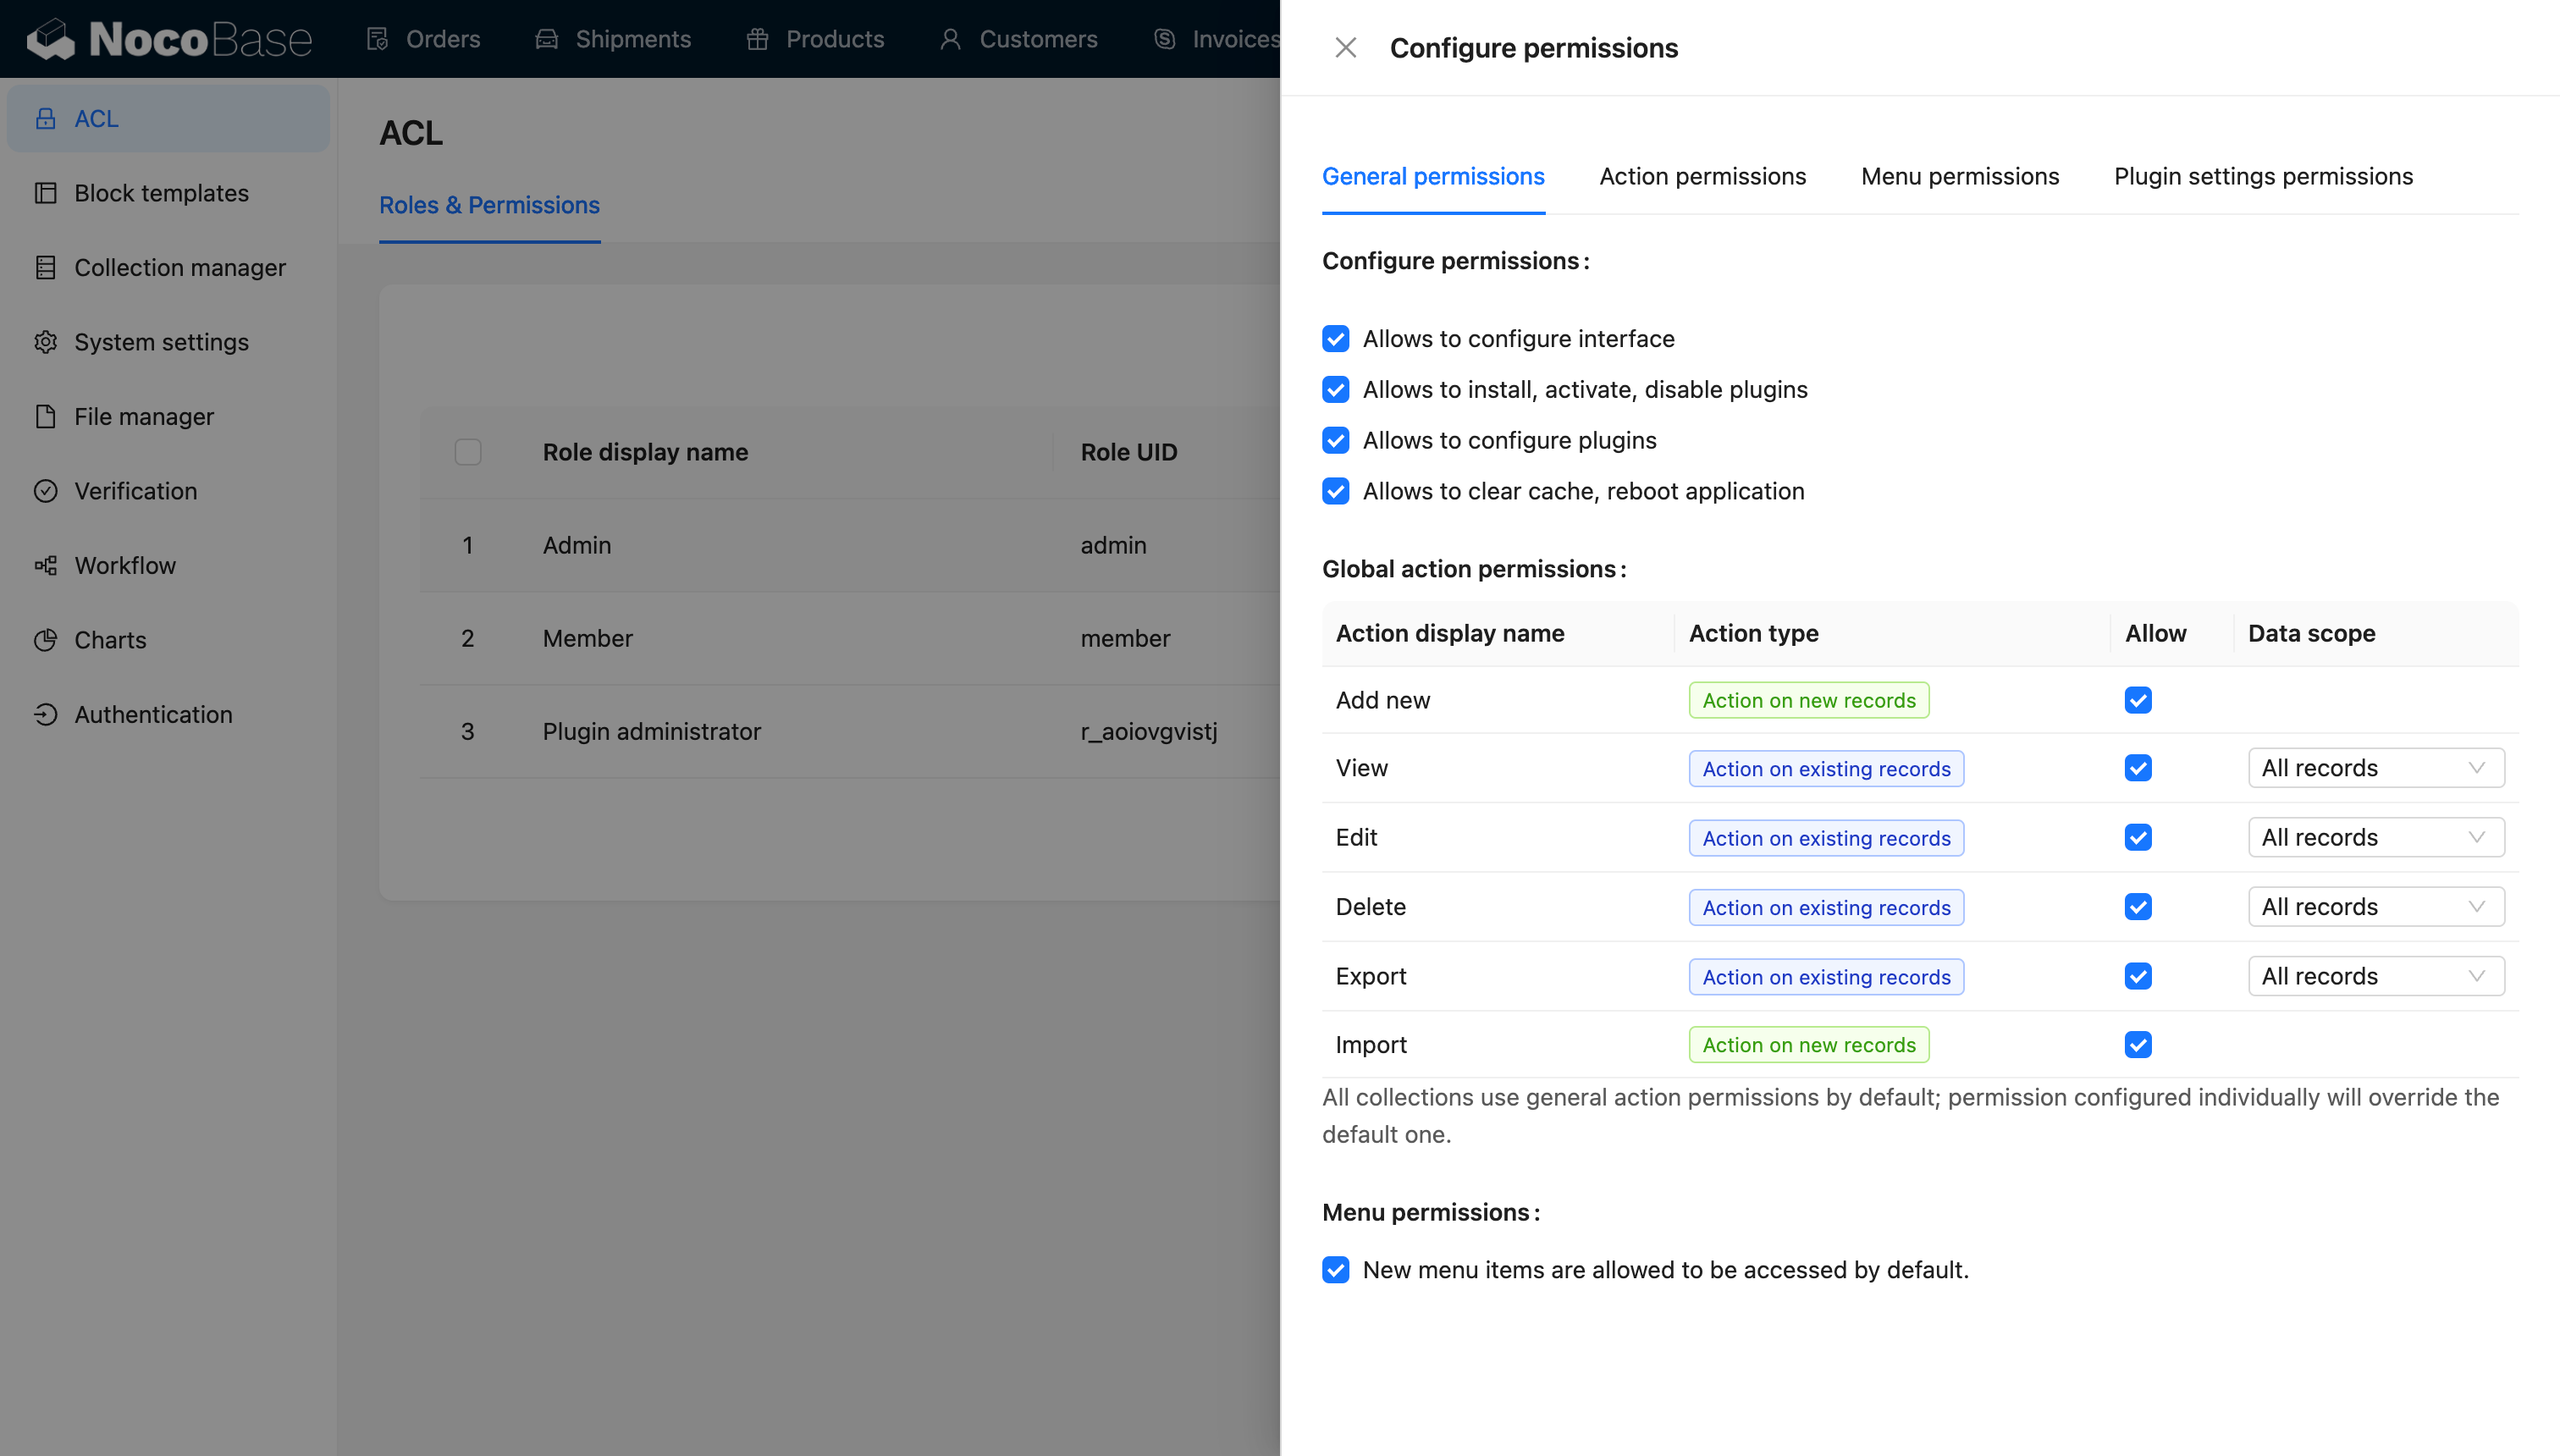Click the System settings gear icon

pyautogui.click(x=45, y=342)
